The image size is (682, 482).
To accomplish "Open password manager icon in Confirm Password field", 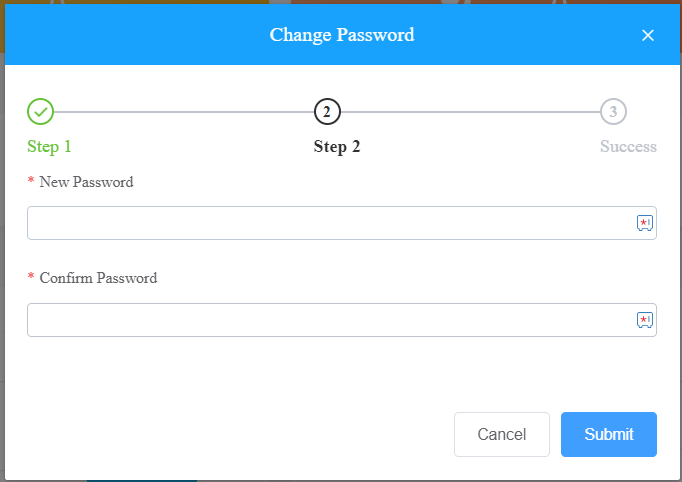I will point(645,320).
